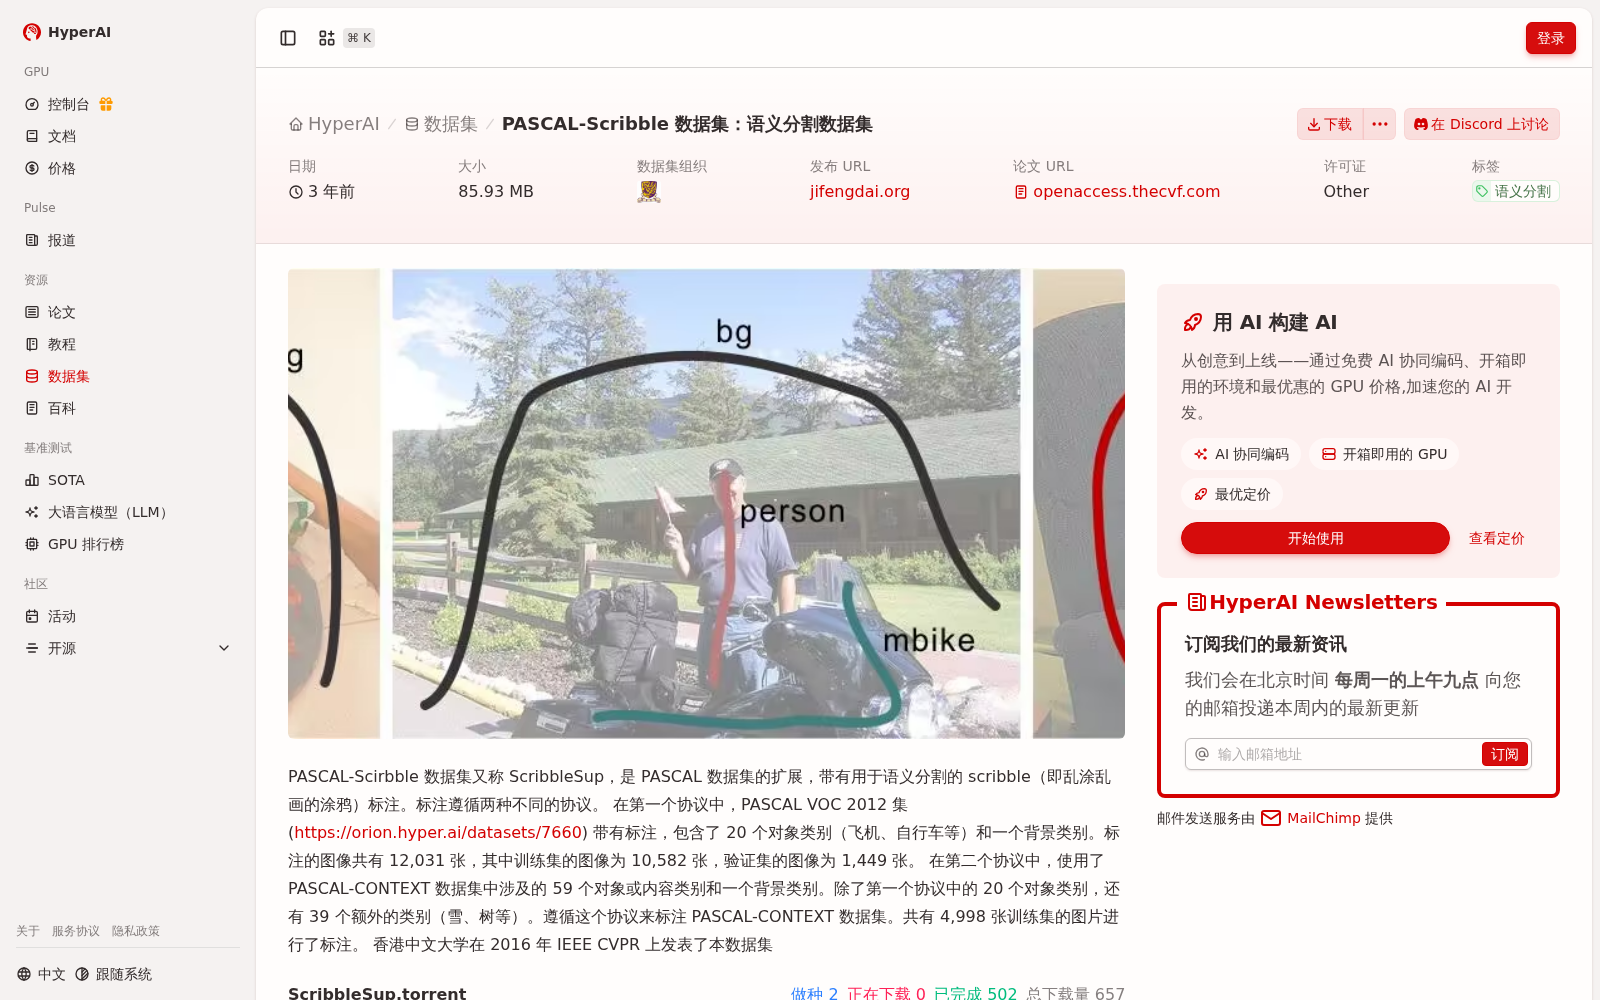The width and height of the screenshot is (1600, 1000).
Task: Expand the 开源 section chevron
Action: point(224,648)
